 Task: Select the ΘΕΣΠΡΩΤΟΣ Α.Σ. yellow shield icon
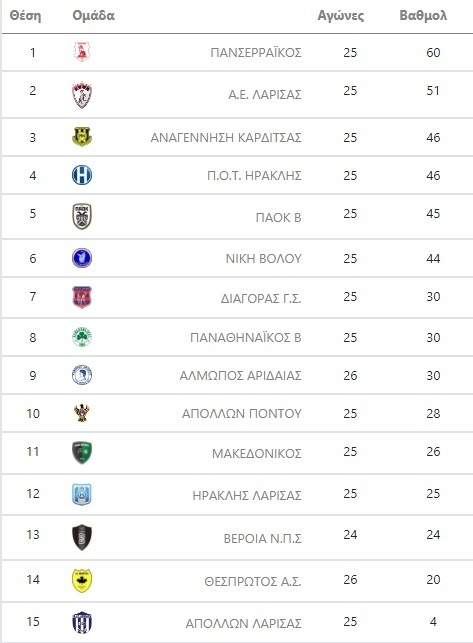pos(82,581)
